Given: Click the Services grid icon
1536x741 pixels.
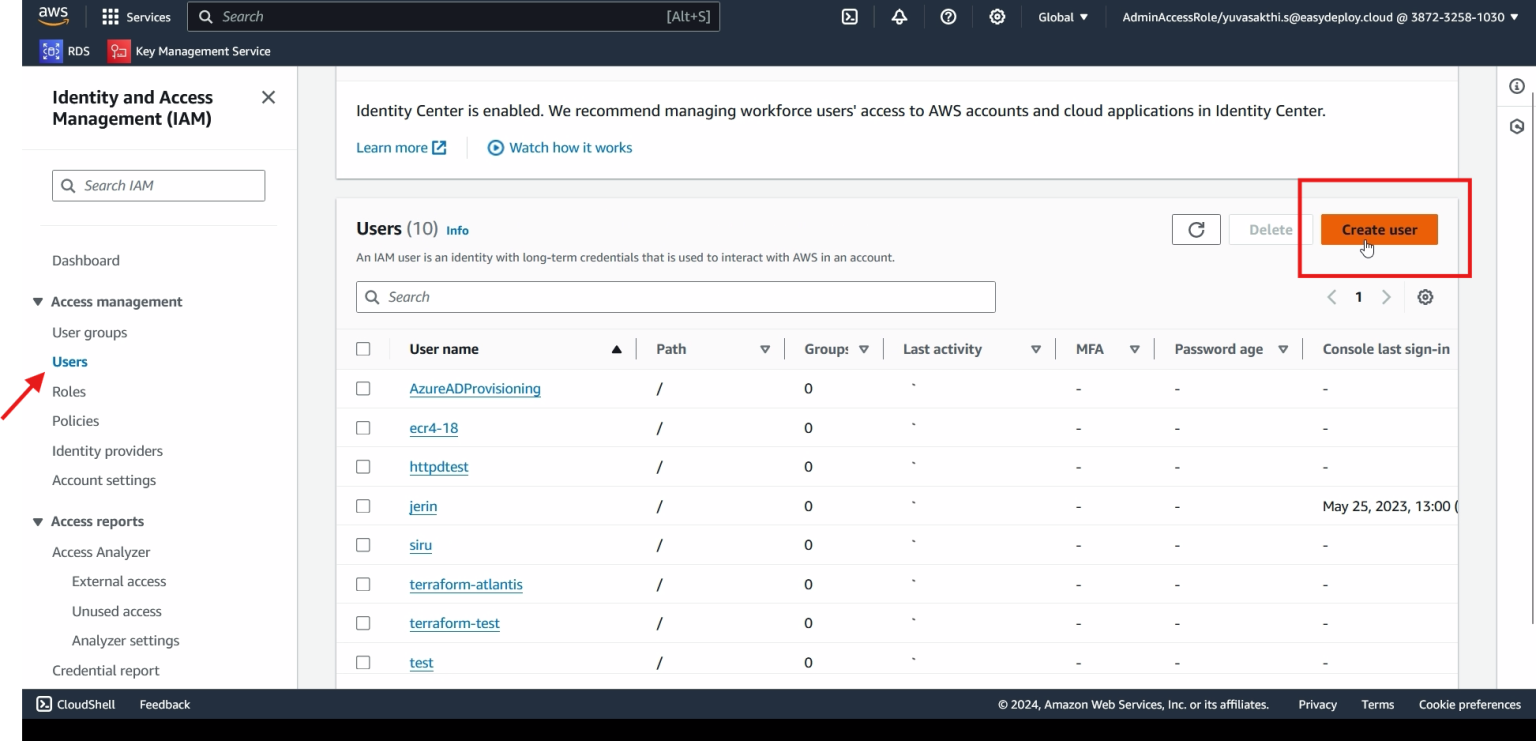Looking at the screenshot, I should [110, 17].
